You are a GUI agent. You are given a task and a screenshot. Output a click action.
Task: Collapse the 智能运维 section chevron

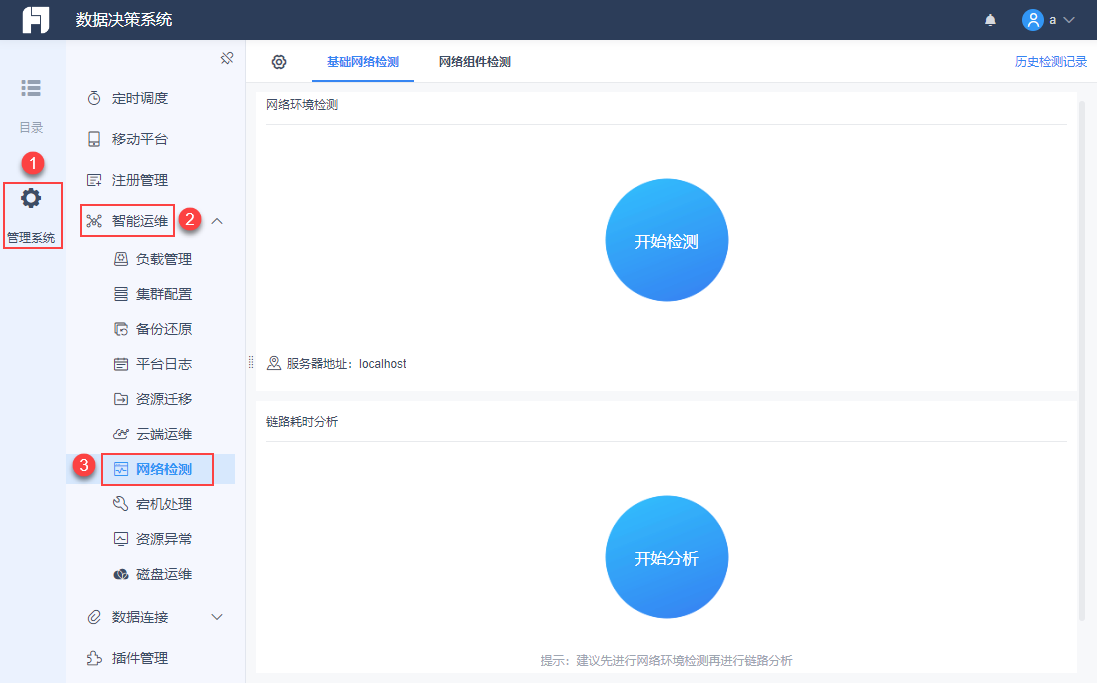(217, 221)
